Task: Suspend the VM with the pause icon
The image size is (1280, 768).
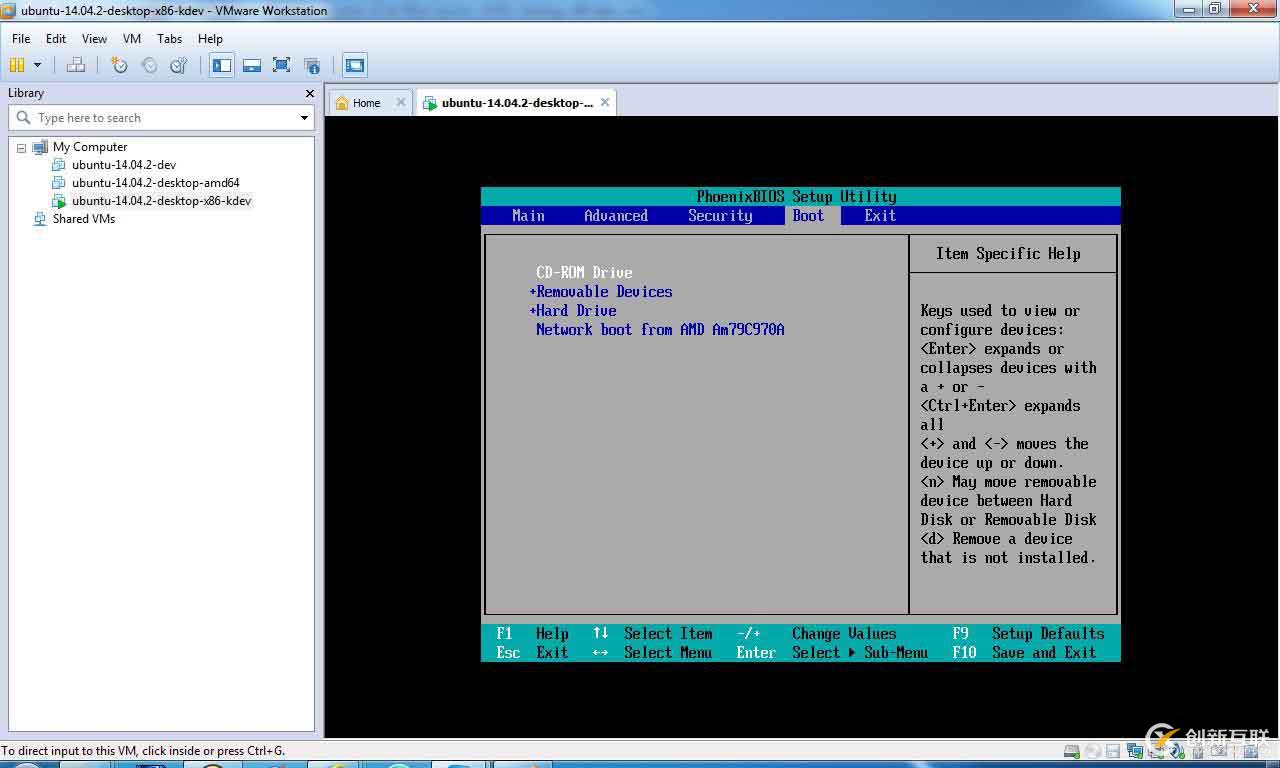Action: coord(17,65)
